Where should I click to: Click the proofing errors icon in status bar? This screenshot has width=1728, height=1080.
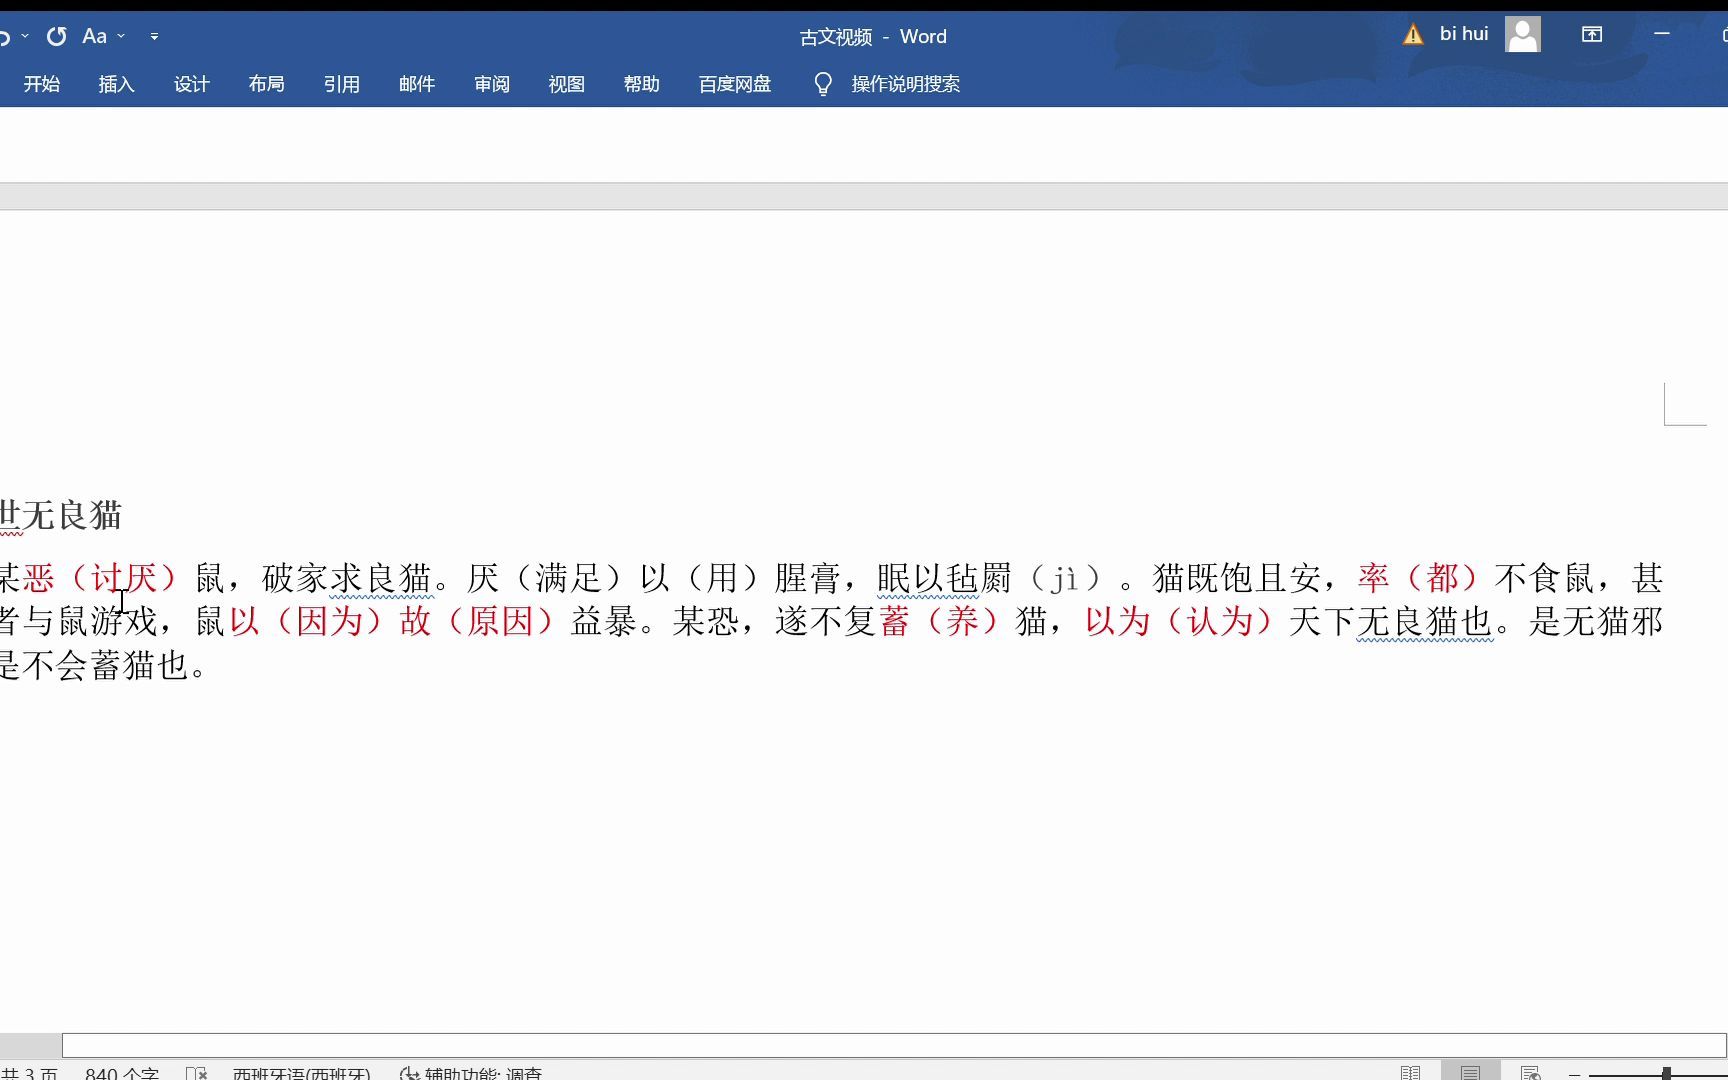coord(197,1073)
